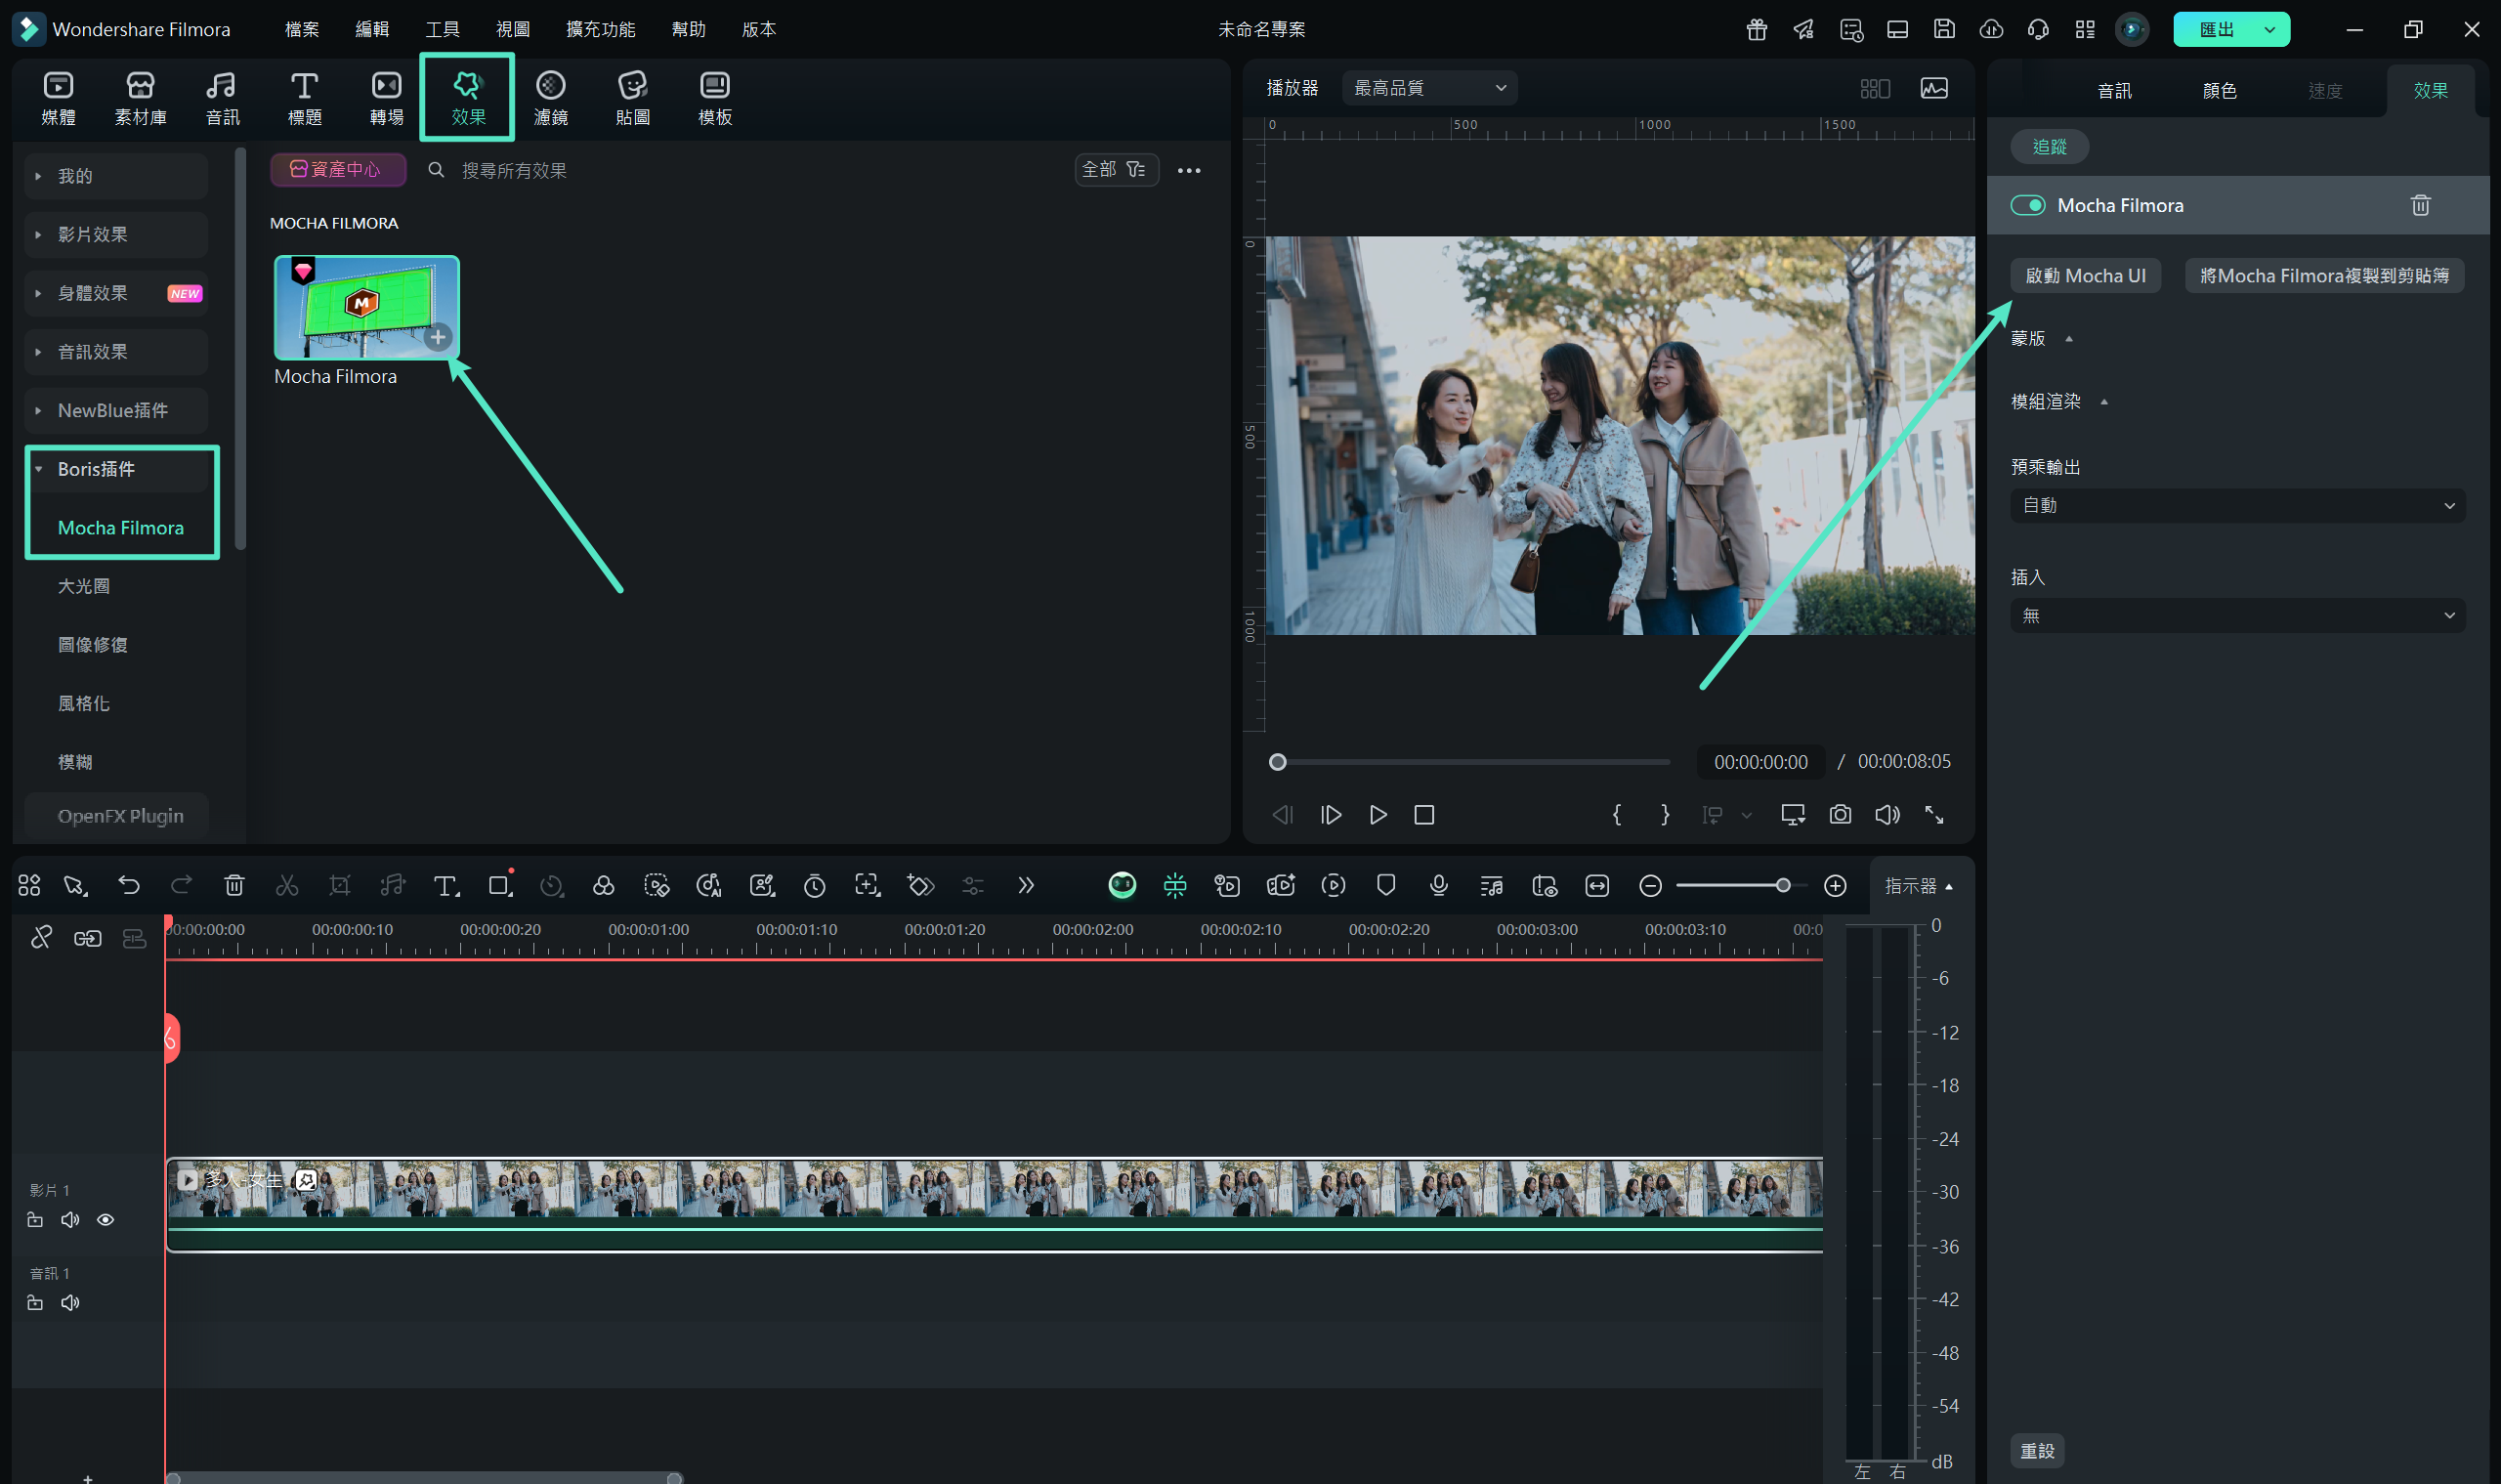Expand the 影片效果 category
Image resolution: width=2501 pixels, height=1484 pixels.
click(x=116, y=234)
